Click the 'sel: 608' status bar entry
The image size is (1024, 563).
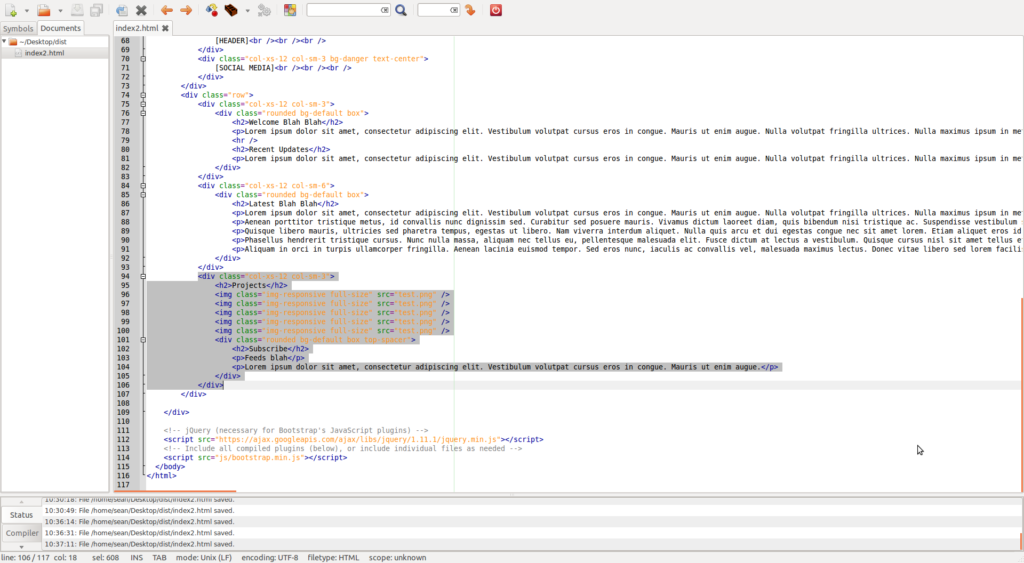(105, 558)
